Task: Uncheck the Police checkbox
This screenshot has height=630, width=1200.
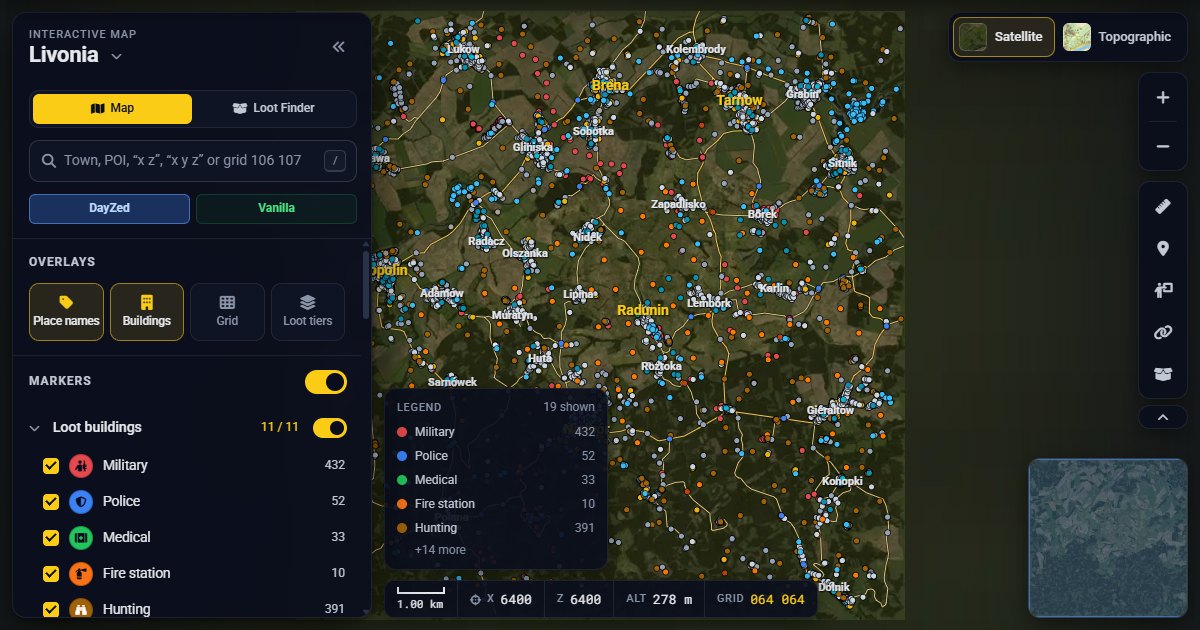Action: pyautogui.click(x=51, y=502)
